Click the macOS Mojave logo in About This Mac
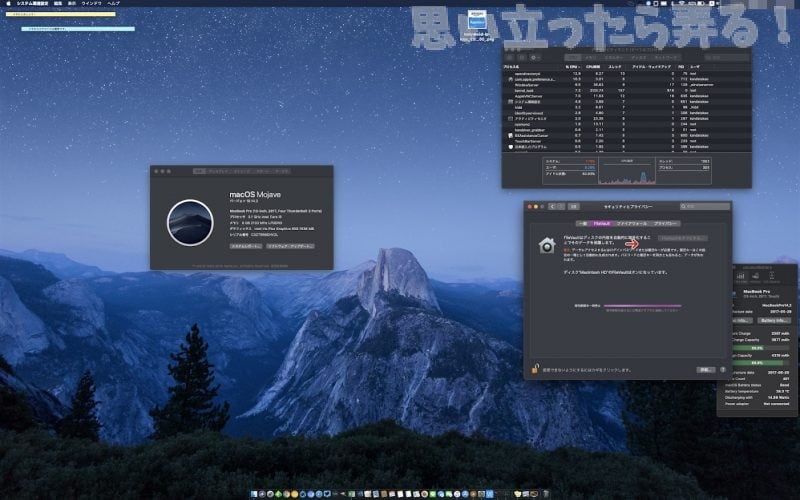 click(190, 222)
